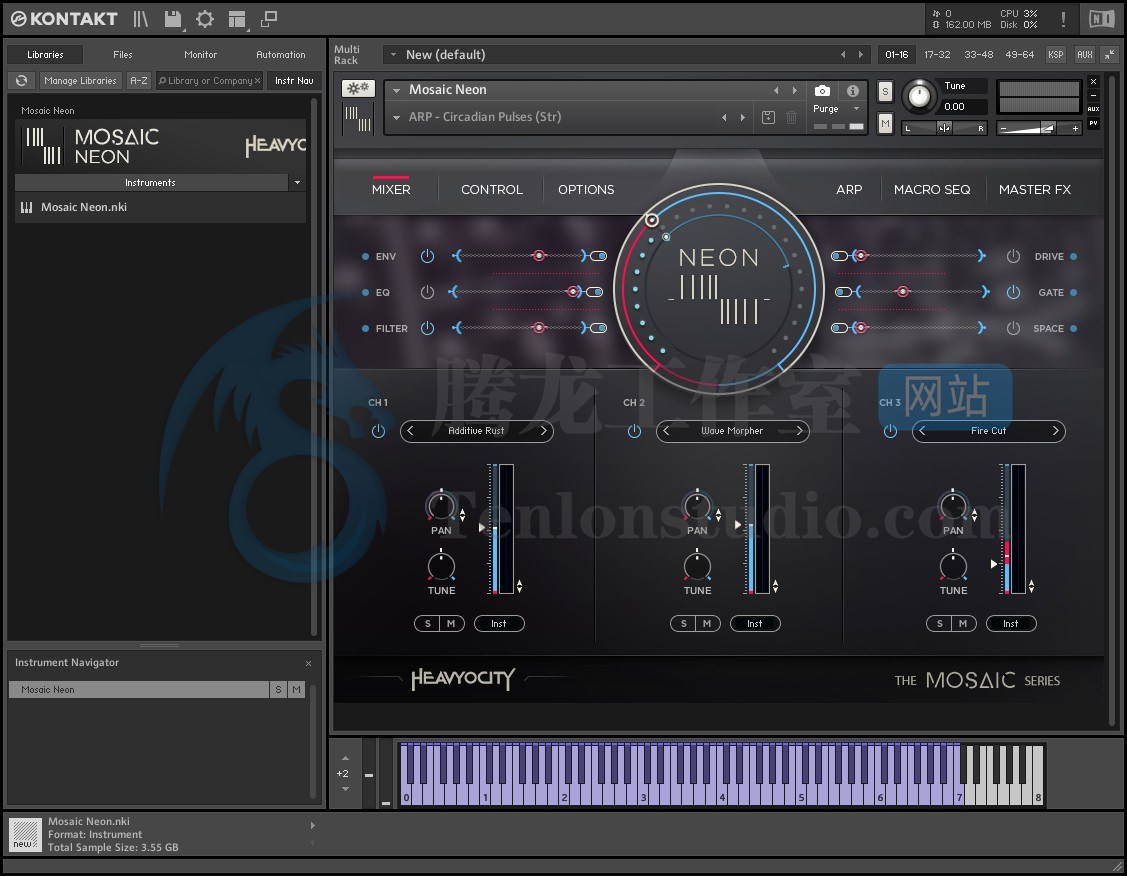This screenshot has height=876, width=1127.
Task: Open the Fire Cut source selector
Action: [x=988, y=430]
